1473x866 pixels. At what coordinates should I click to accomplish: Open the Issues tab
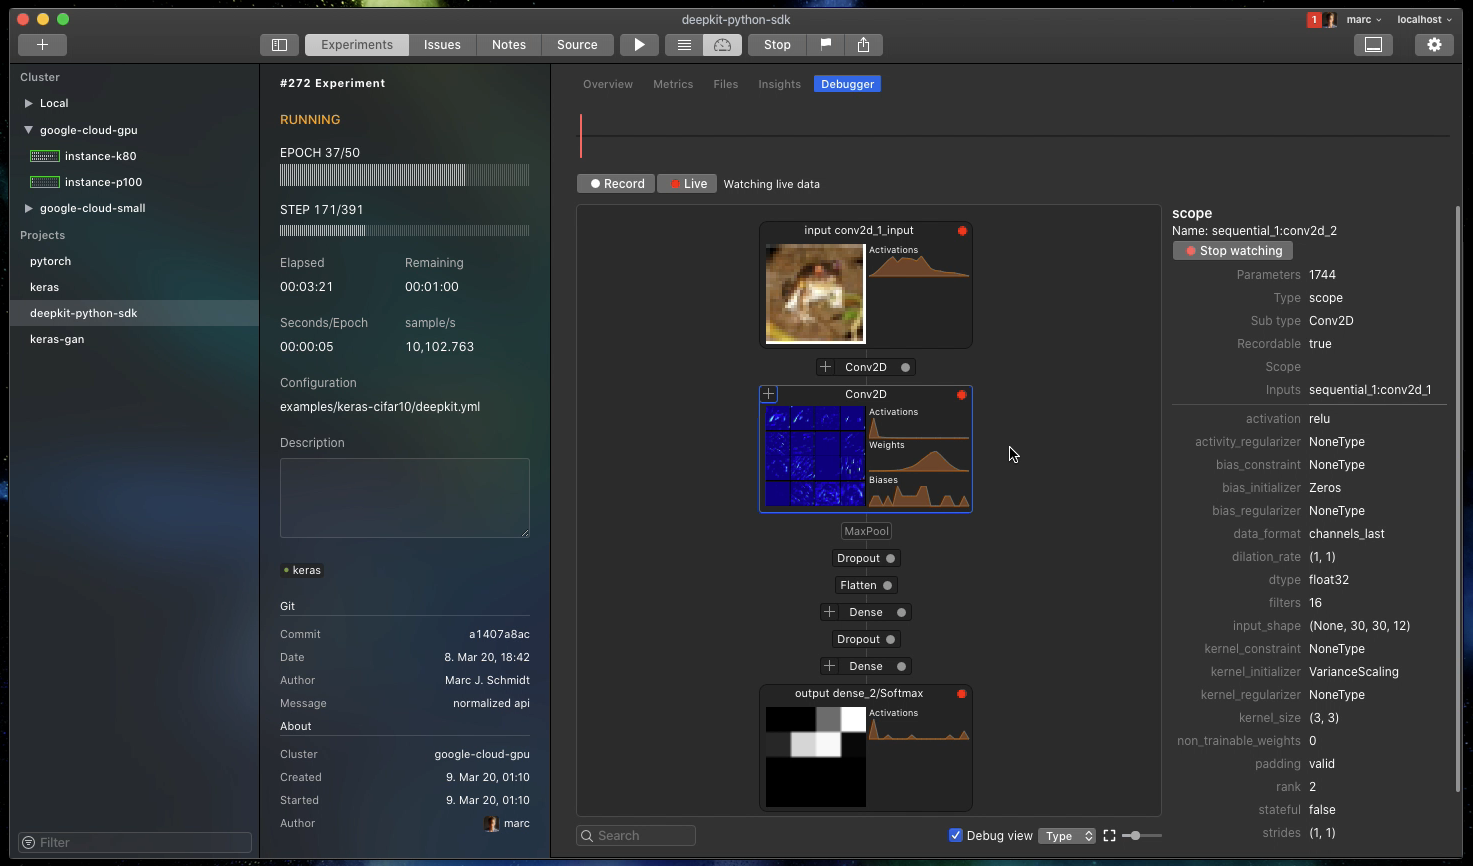coord(442,44)
